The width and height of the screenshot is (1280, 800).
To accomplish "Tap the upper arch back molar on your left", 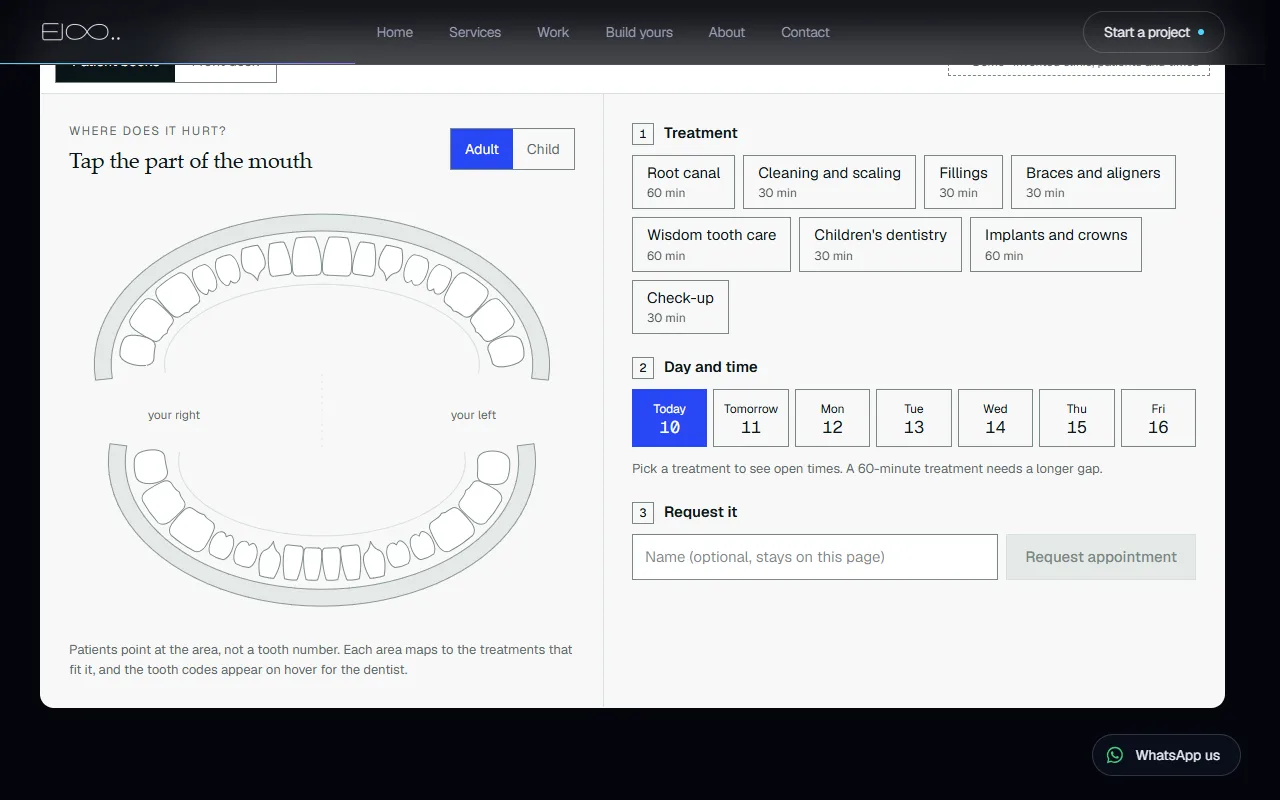I will 506,350.
